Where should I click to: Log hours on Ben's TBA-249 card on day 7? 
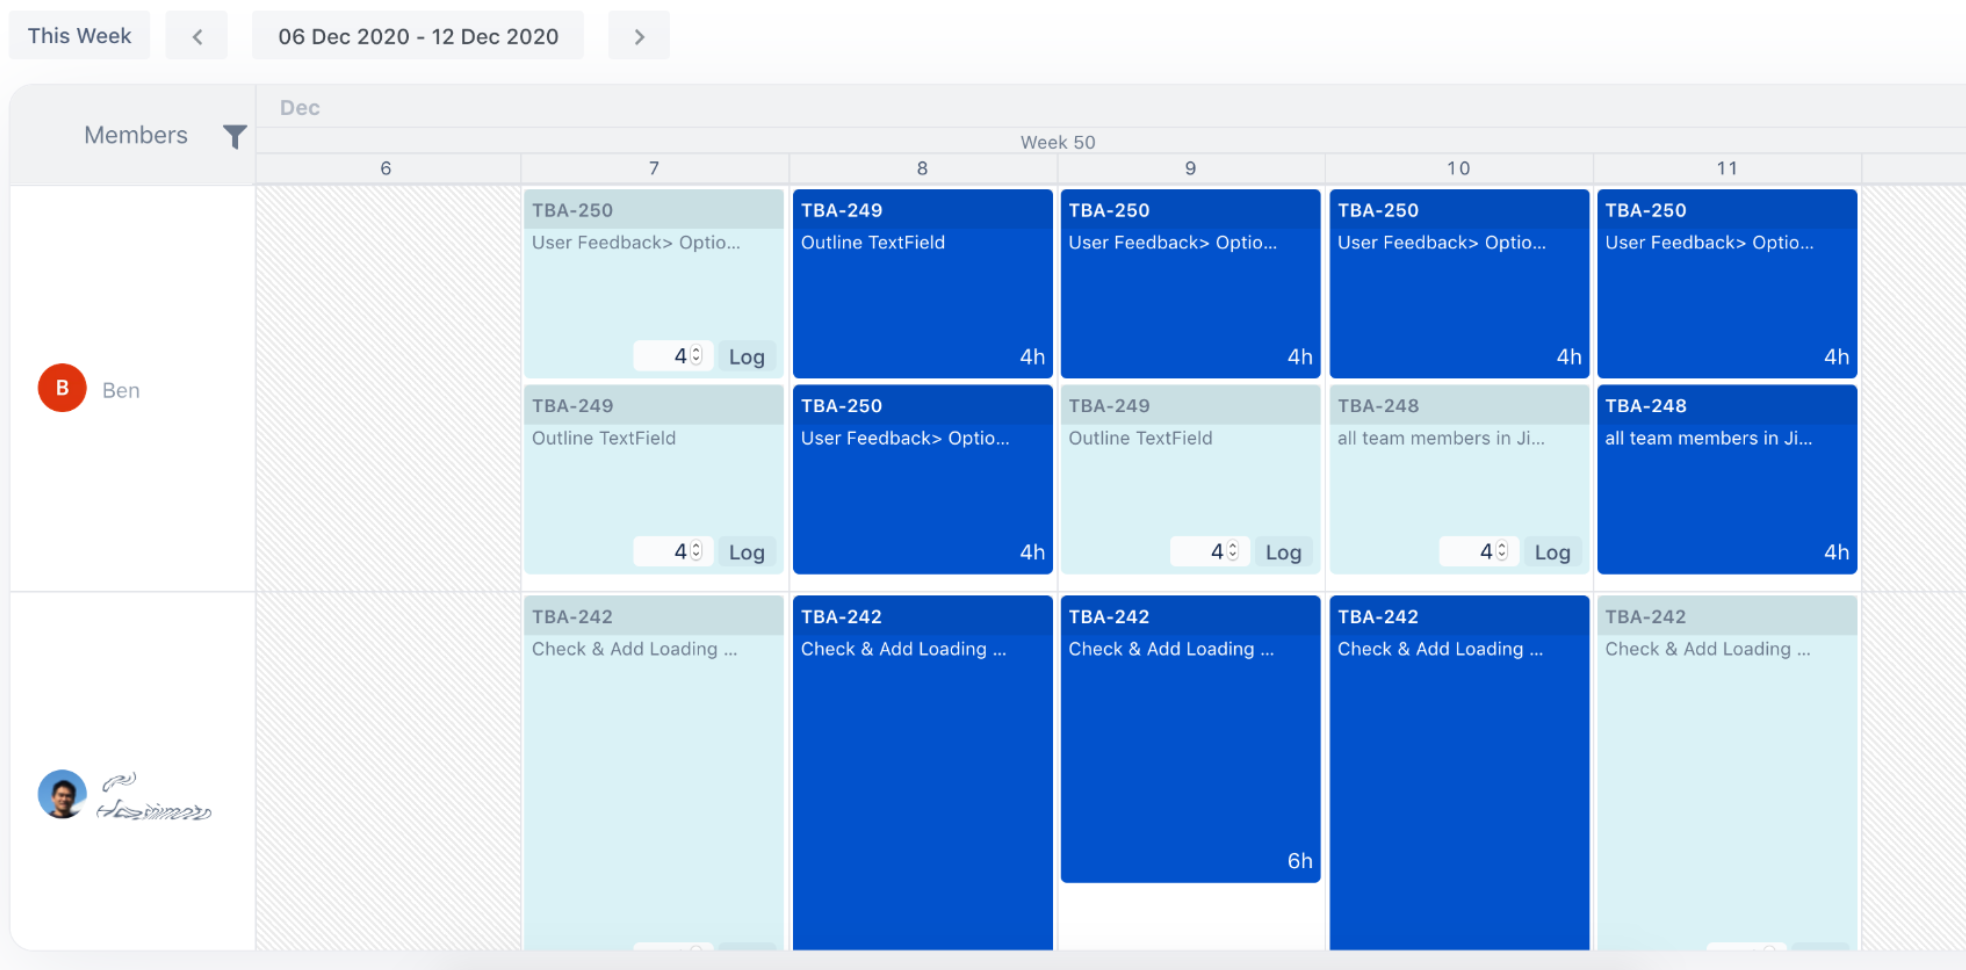[746, 552]
